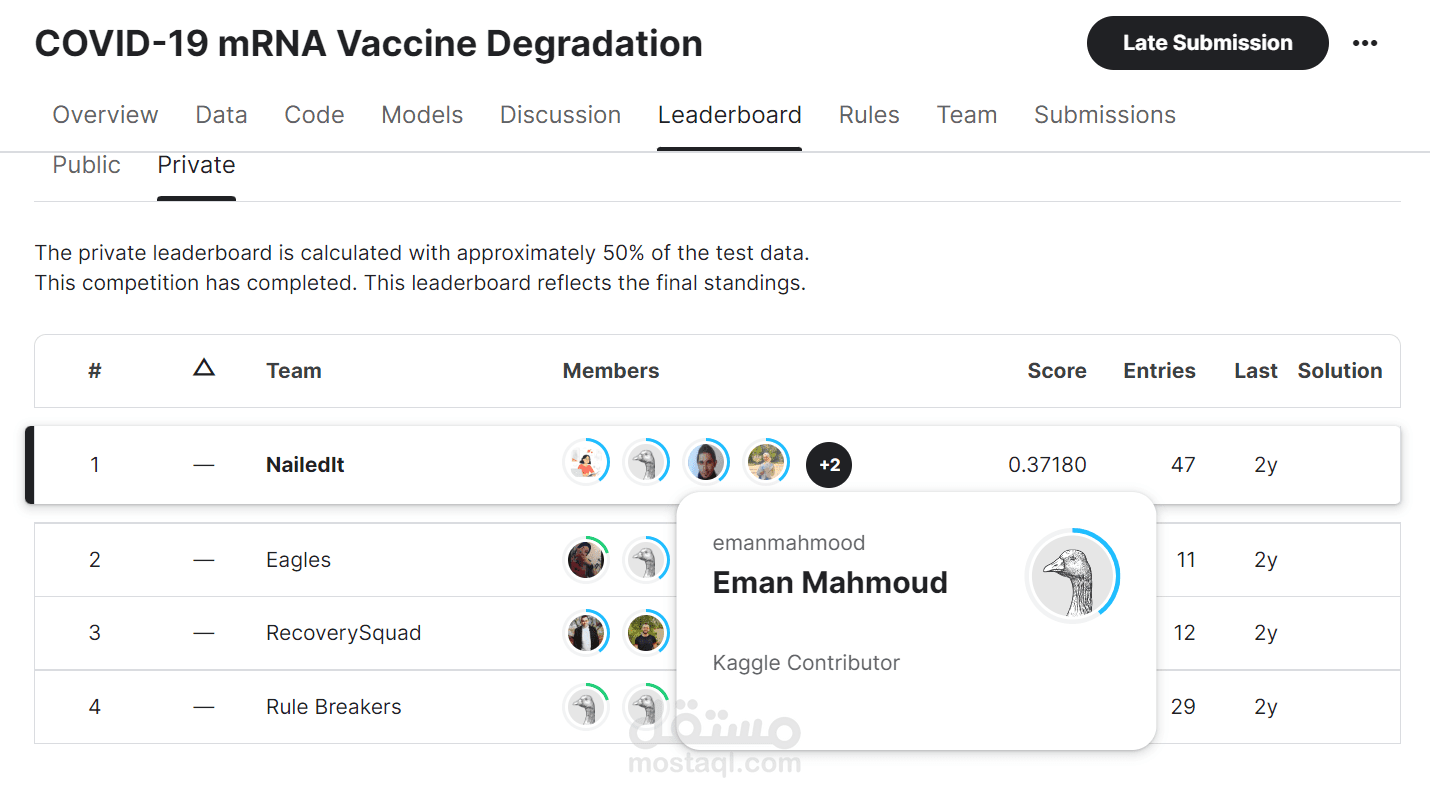
Task: Open the three-dot competition options menu
Action: (1365, 42)
